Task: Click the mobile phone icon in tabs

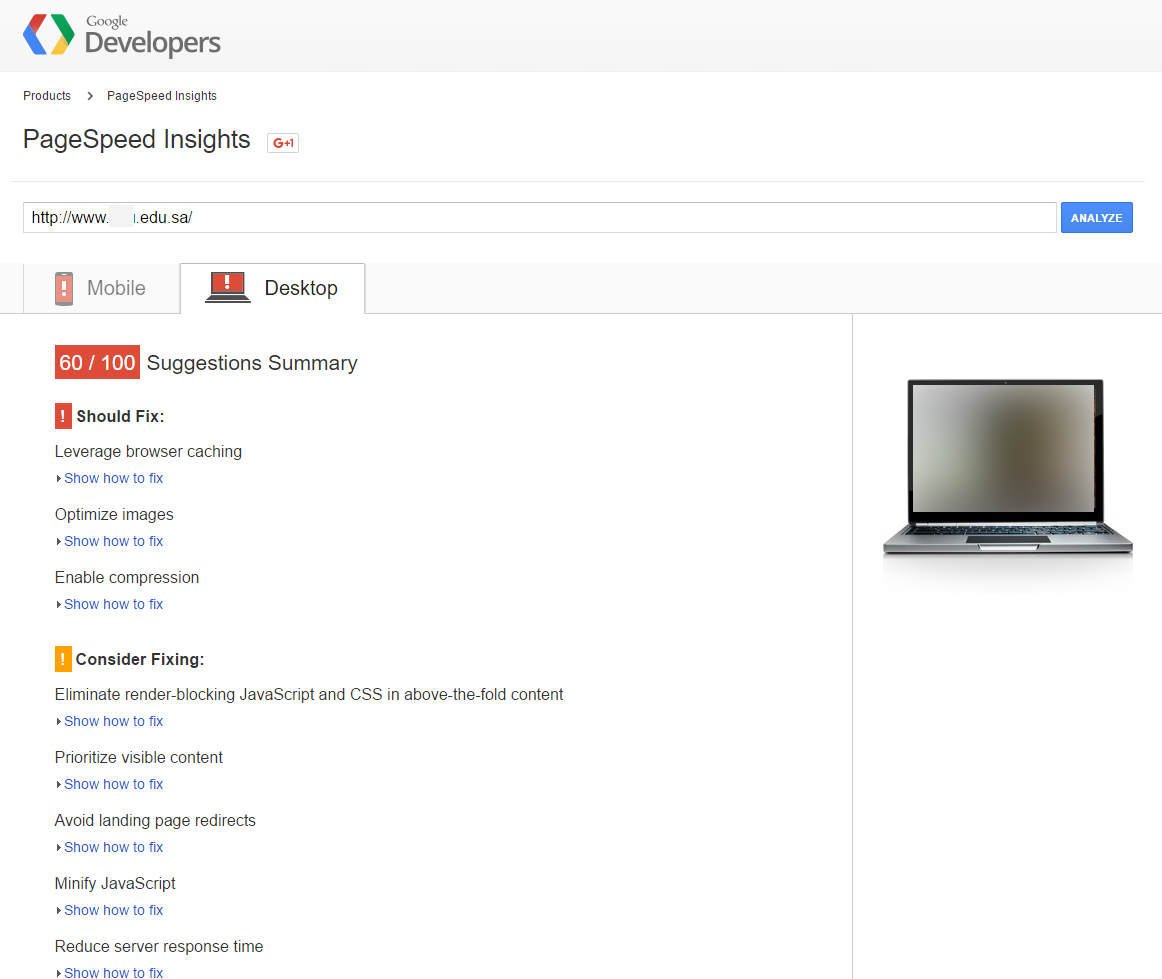Action: [x=64, y=288]
